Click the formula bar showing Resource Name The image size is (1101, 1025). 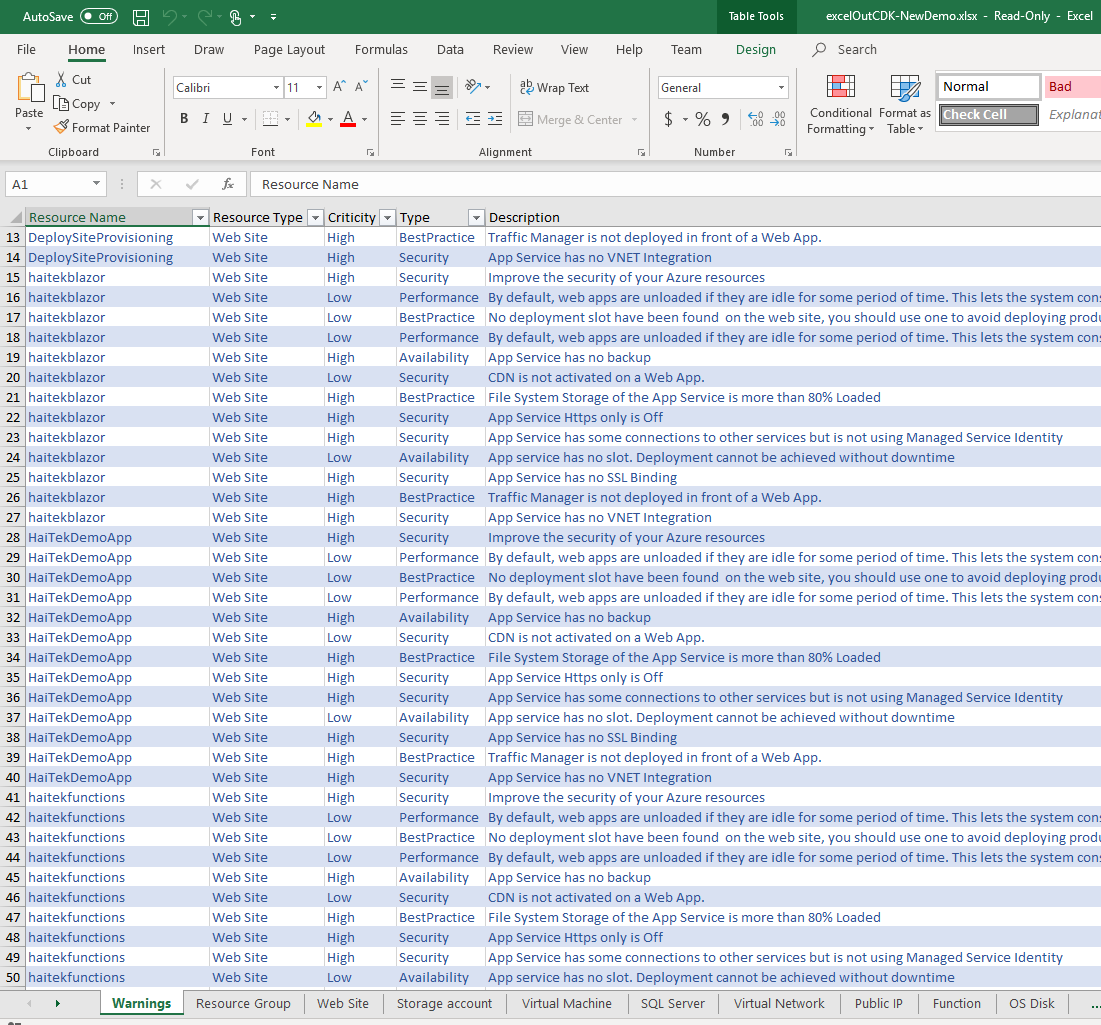pyautogui.click(x=675, y=184)
